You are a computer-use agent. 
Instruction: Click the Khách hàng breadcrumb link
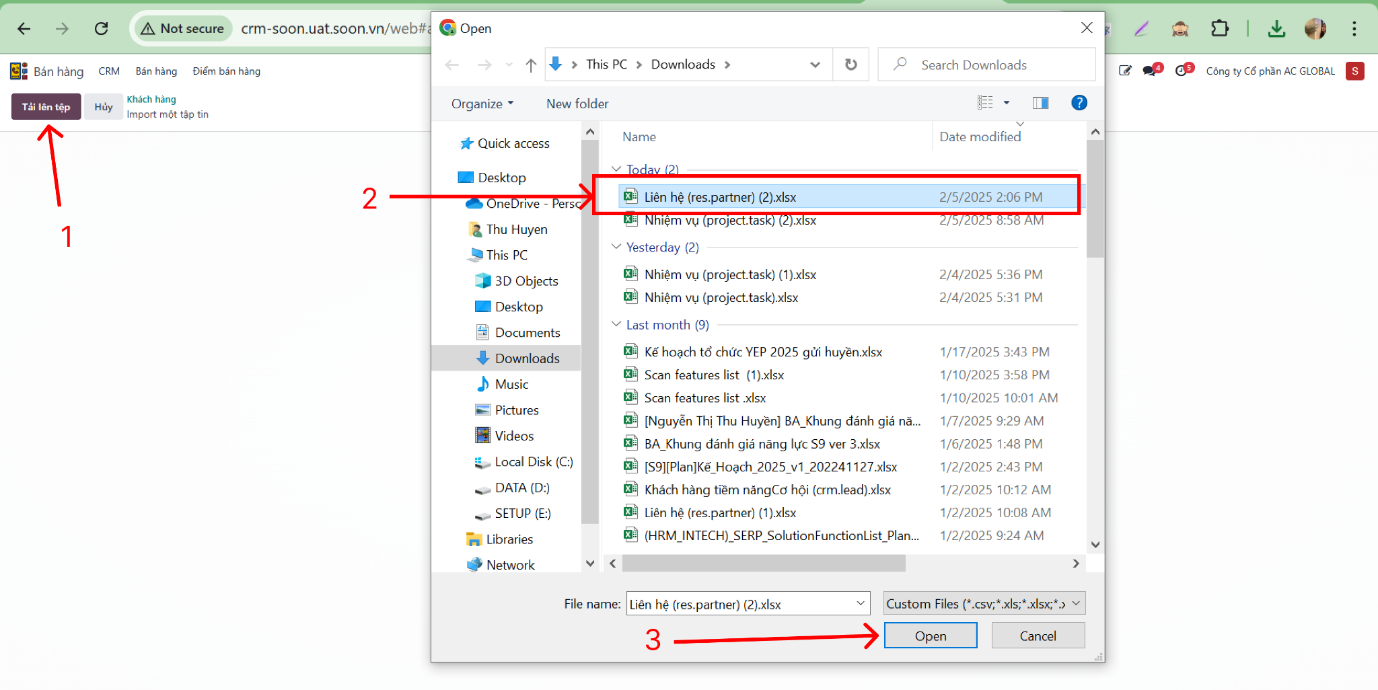click(x=151, y=100)
